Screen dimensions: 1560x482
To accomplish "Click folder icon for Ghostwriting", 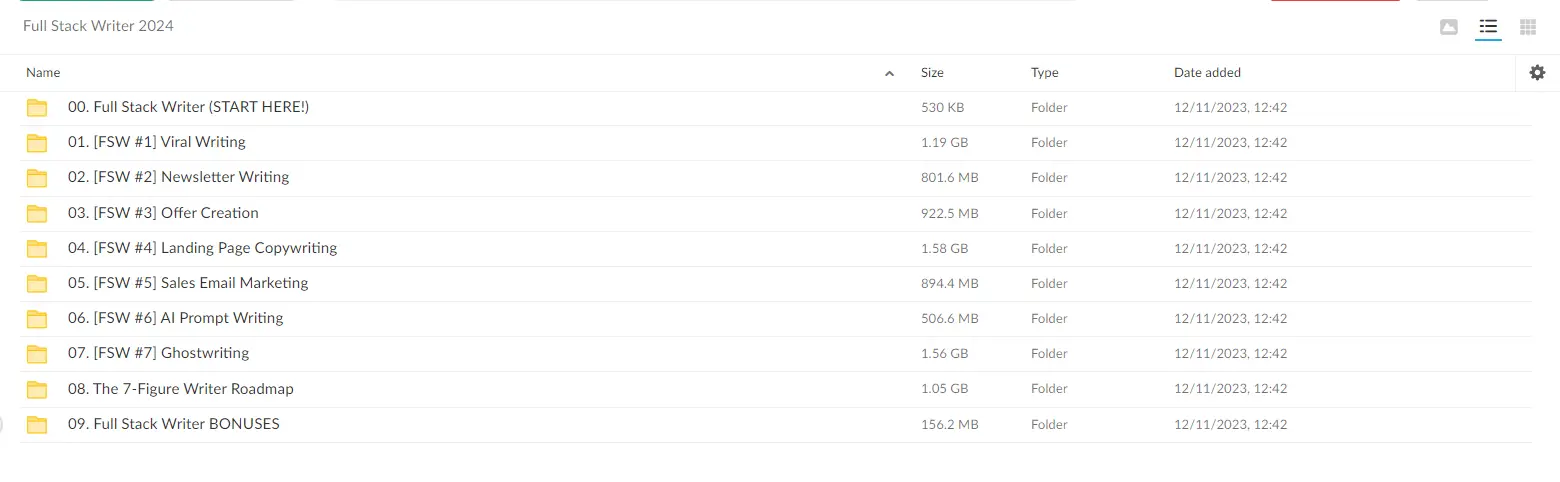I will tap(37, 354).
